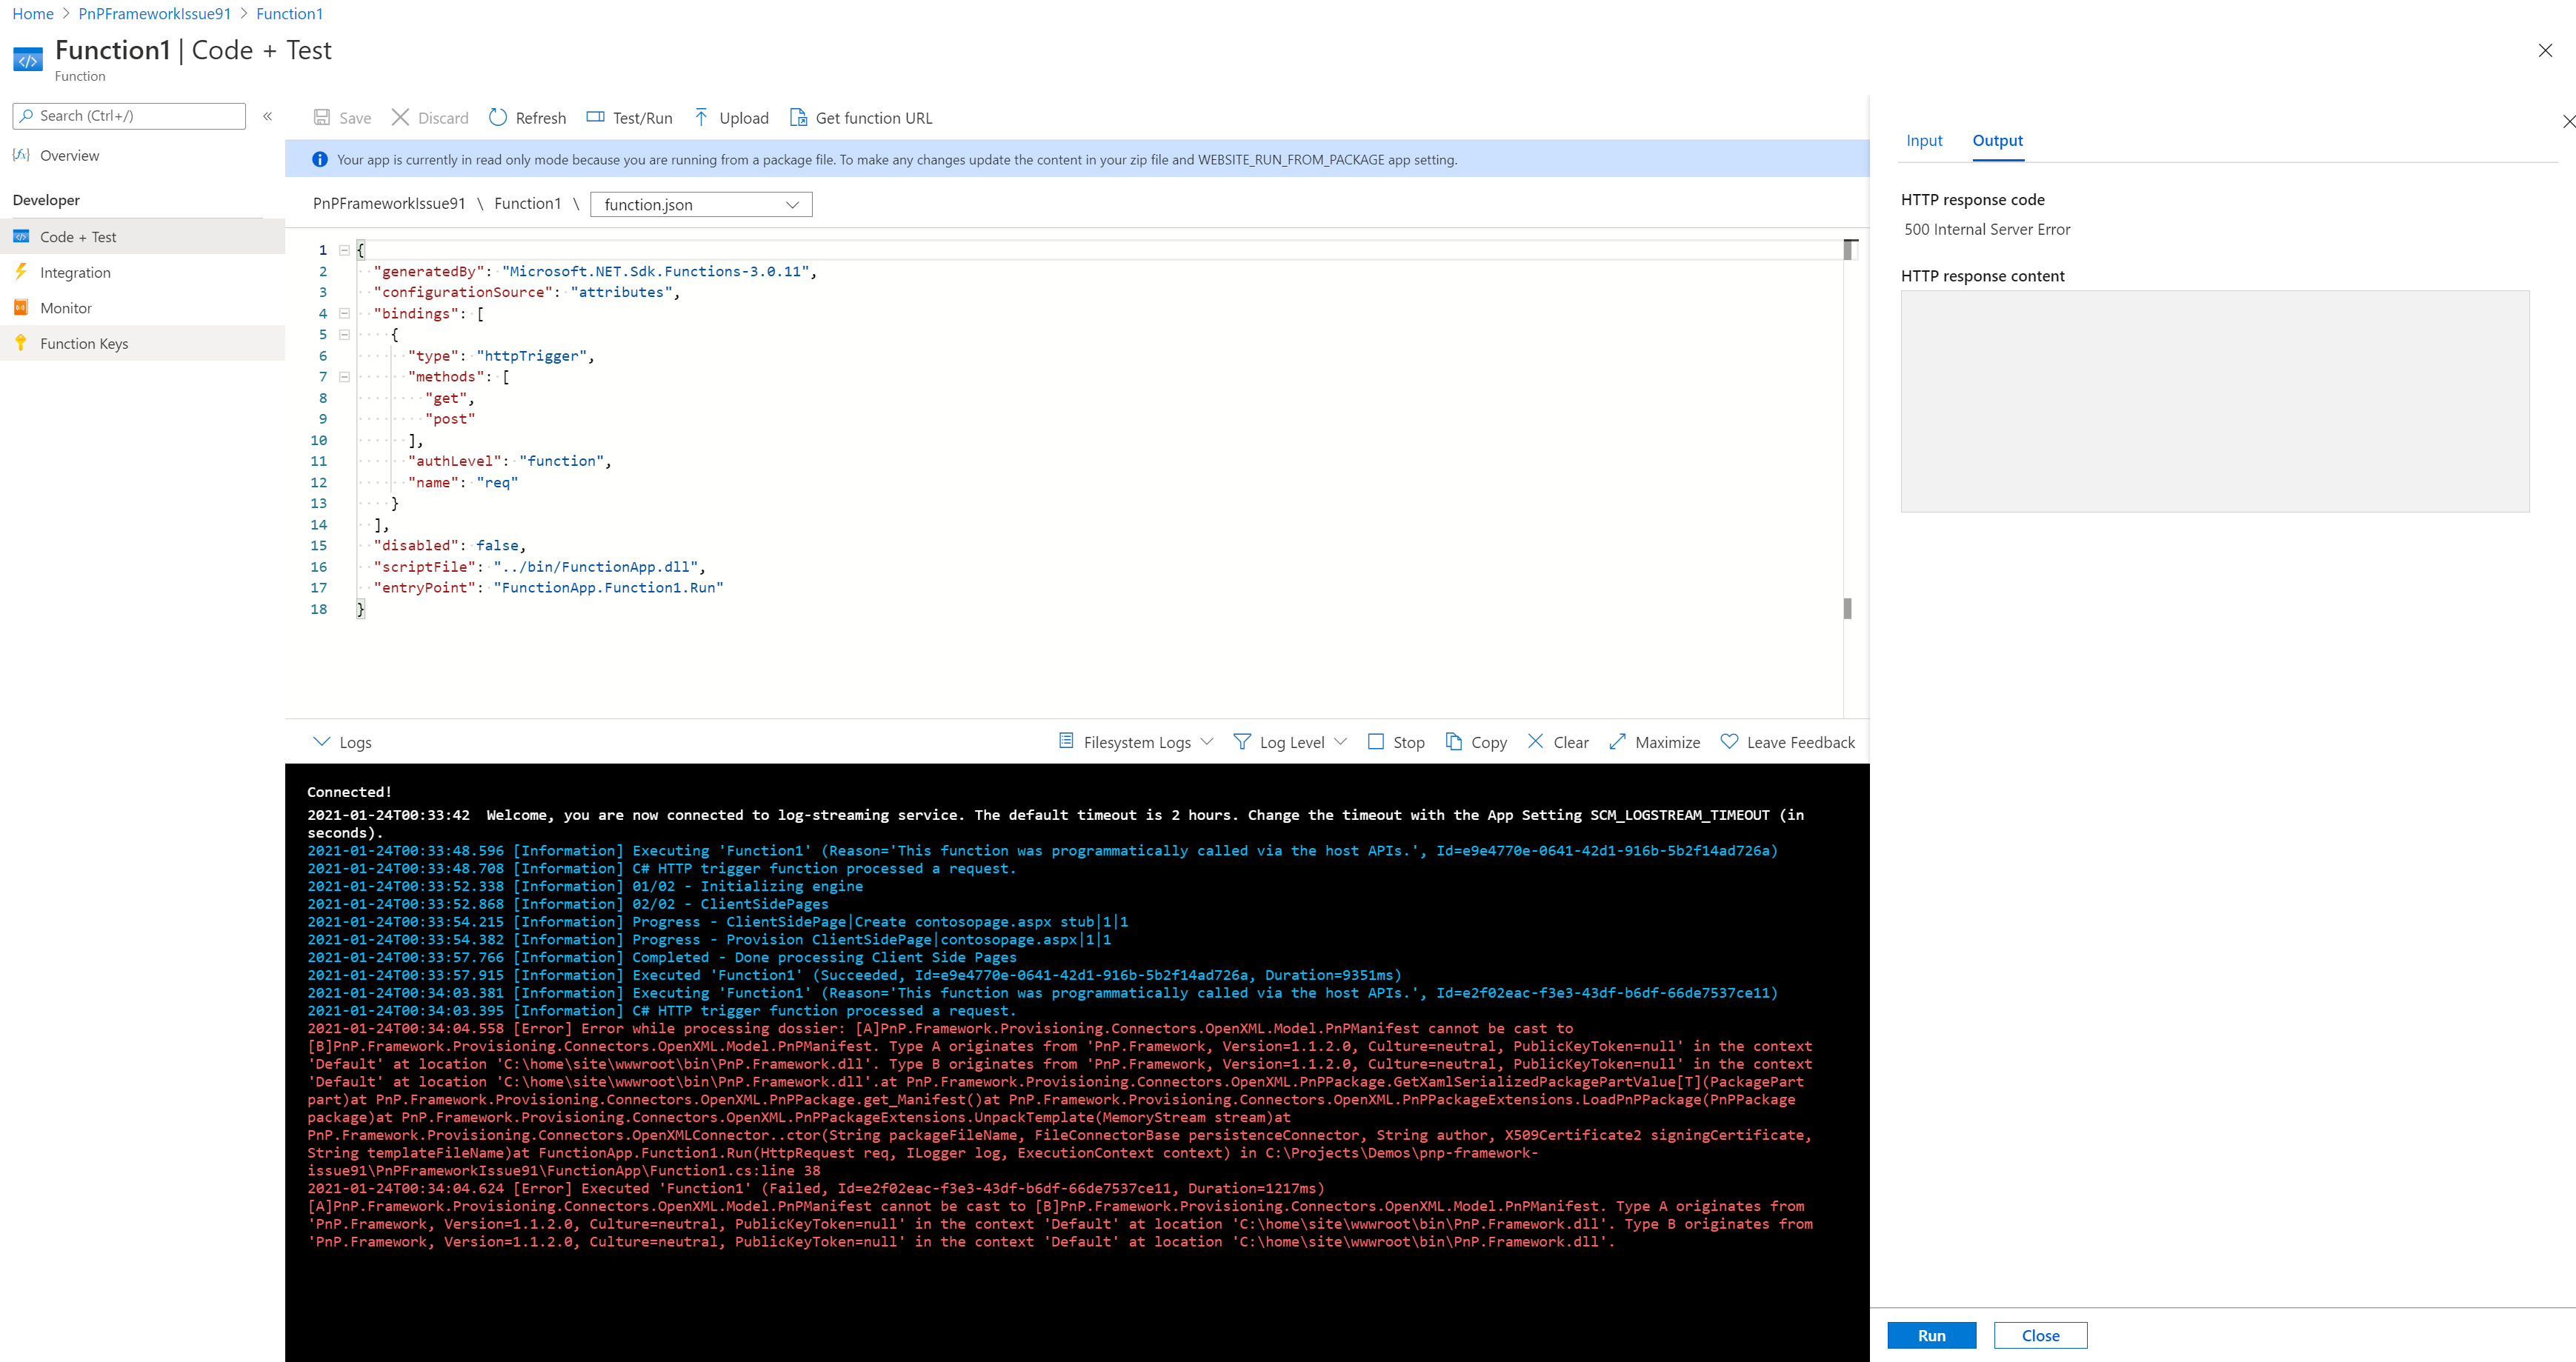The width and height of the screenshot is (2576, 1362).
Task: Expand the Filesystem Logs dropdown
Action: pos(1207,742)
